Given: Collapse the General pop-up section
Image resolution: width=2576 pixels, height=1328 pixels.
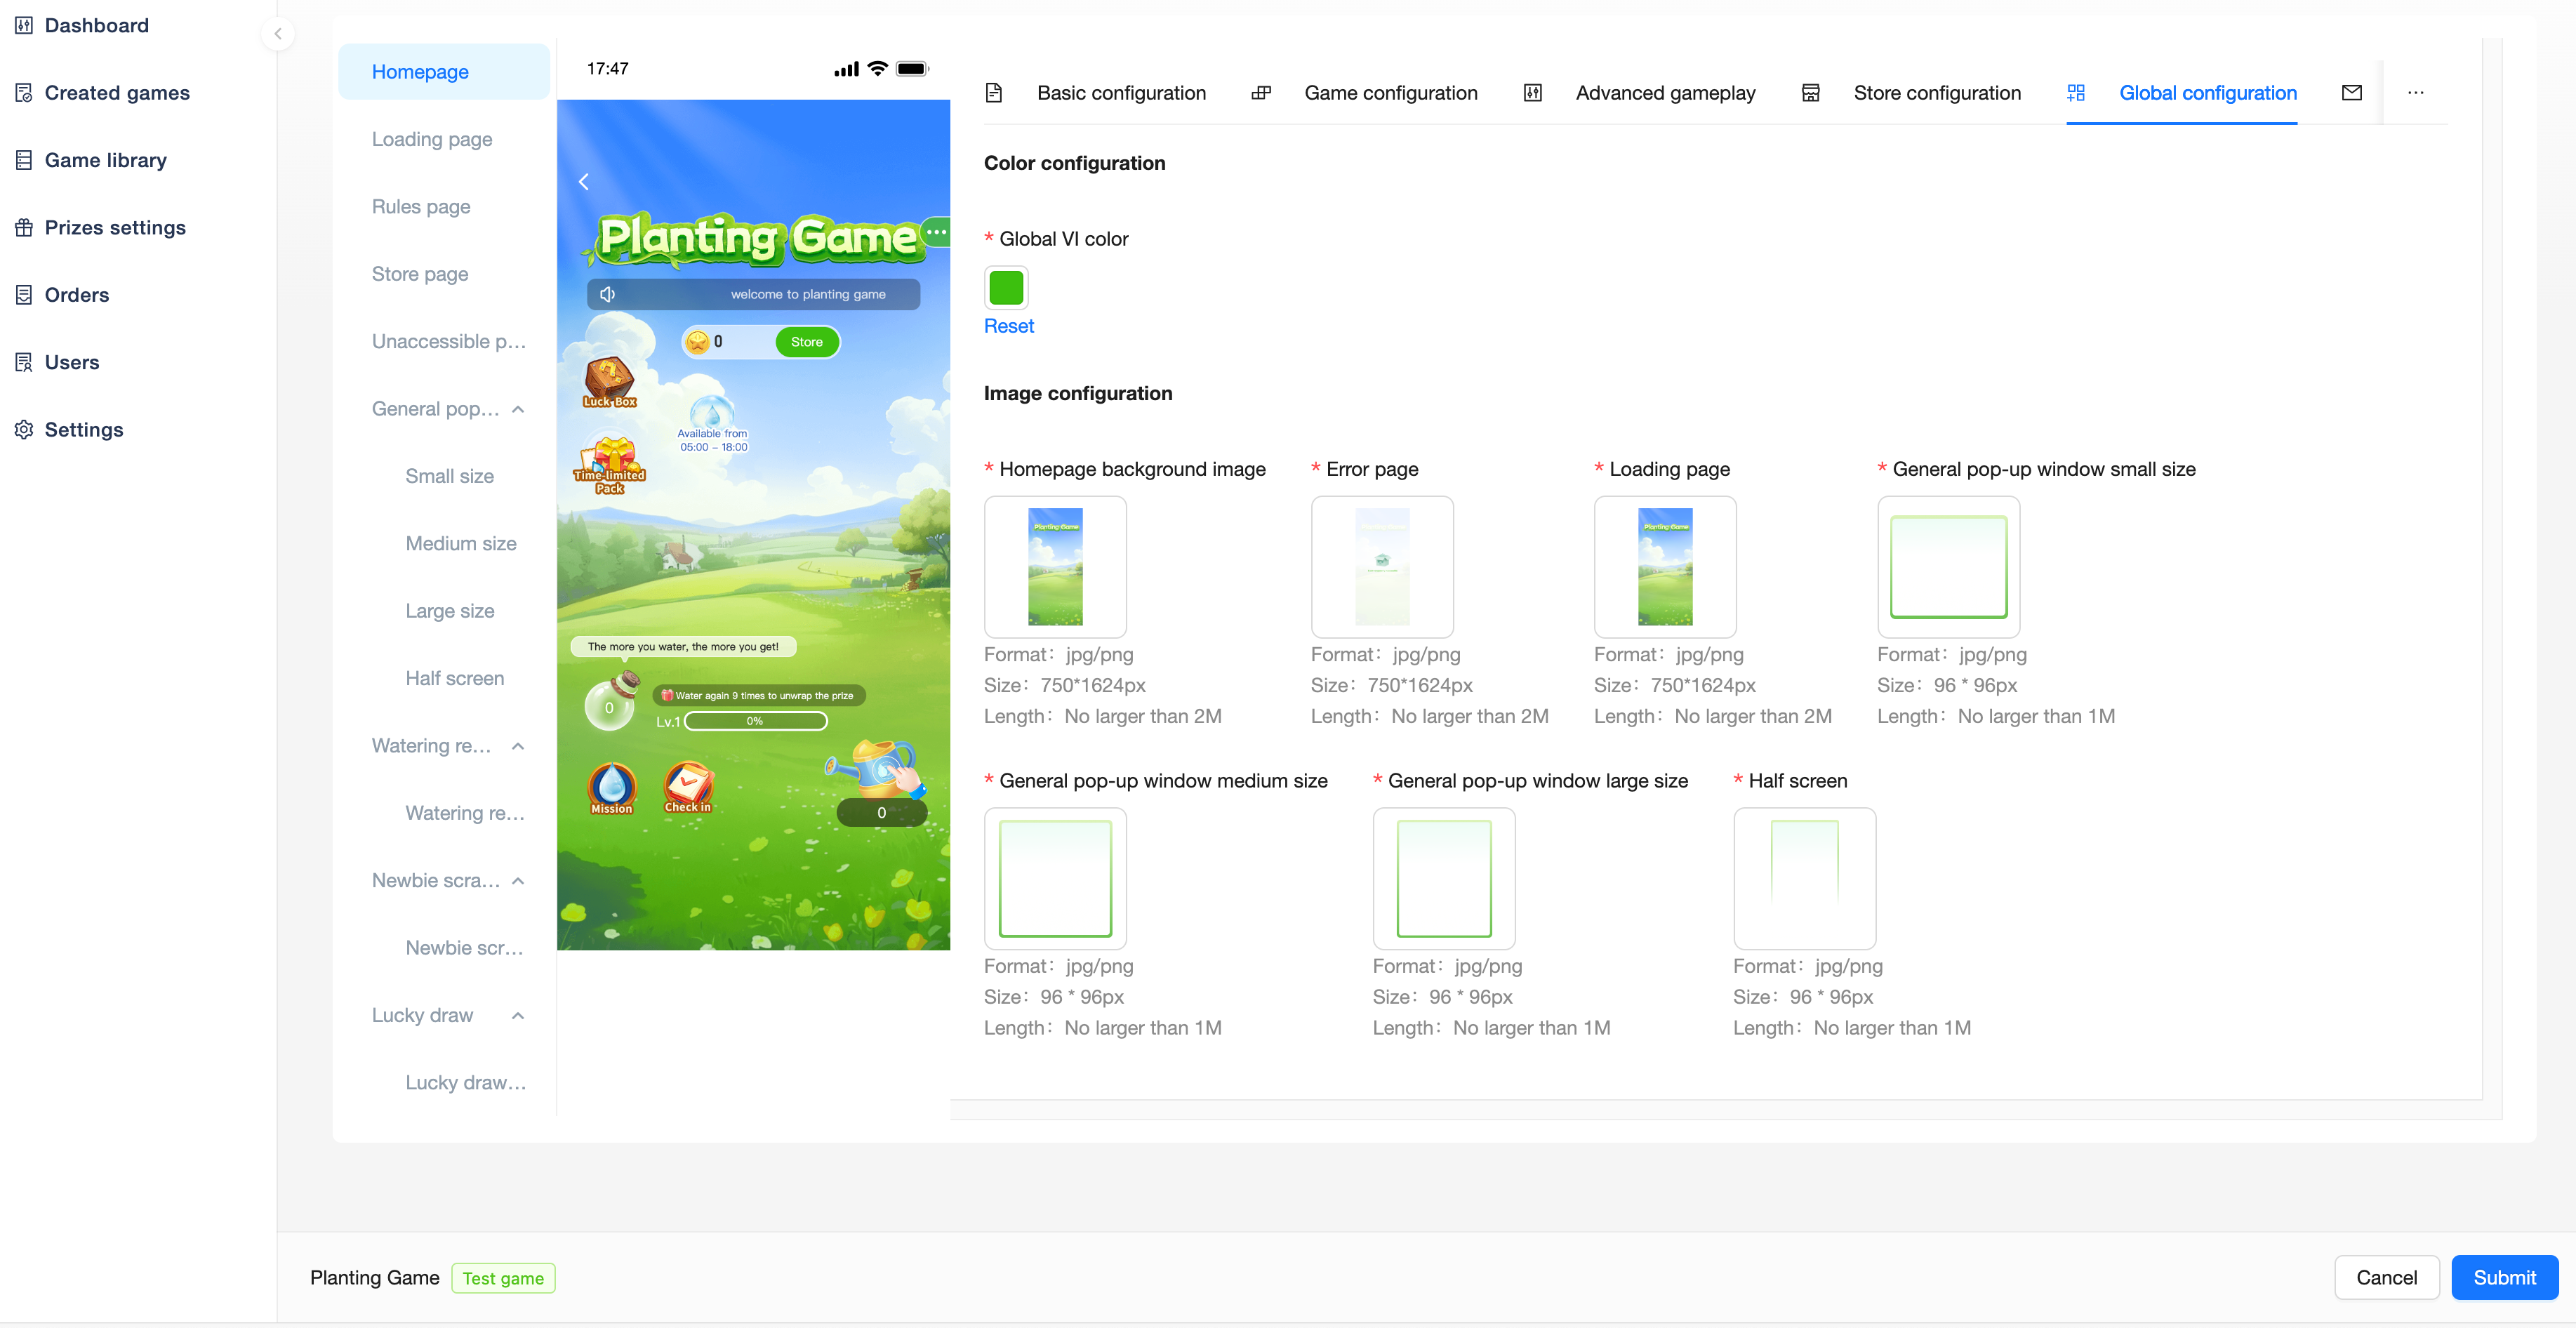Looking at the screenshot, I should 518,409.
